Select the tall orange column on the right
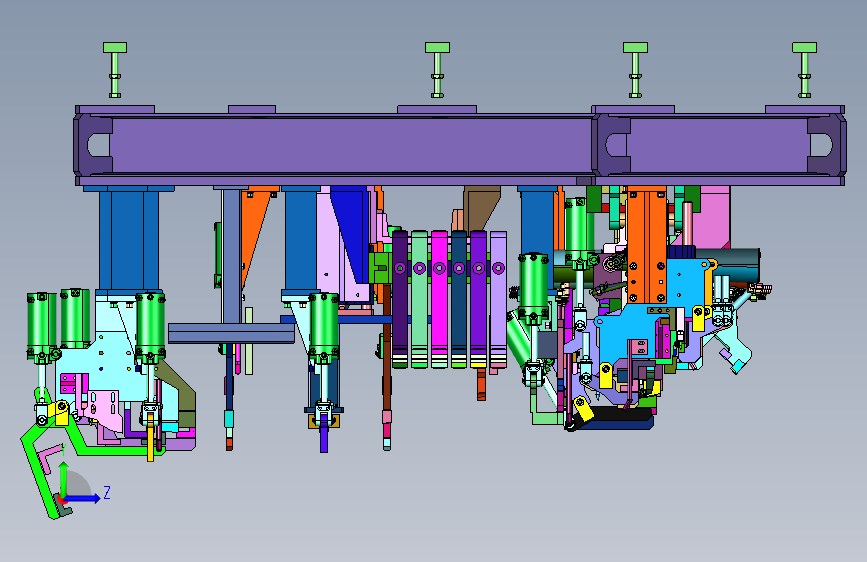867x562 pixels. [x=646, y=246]
